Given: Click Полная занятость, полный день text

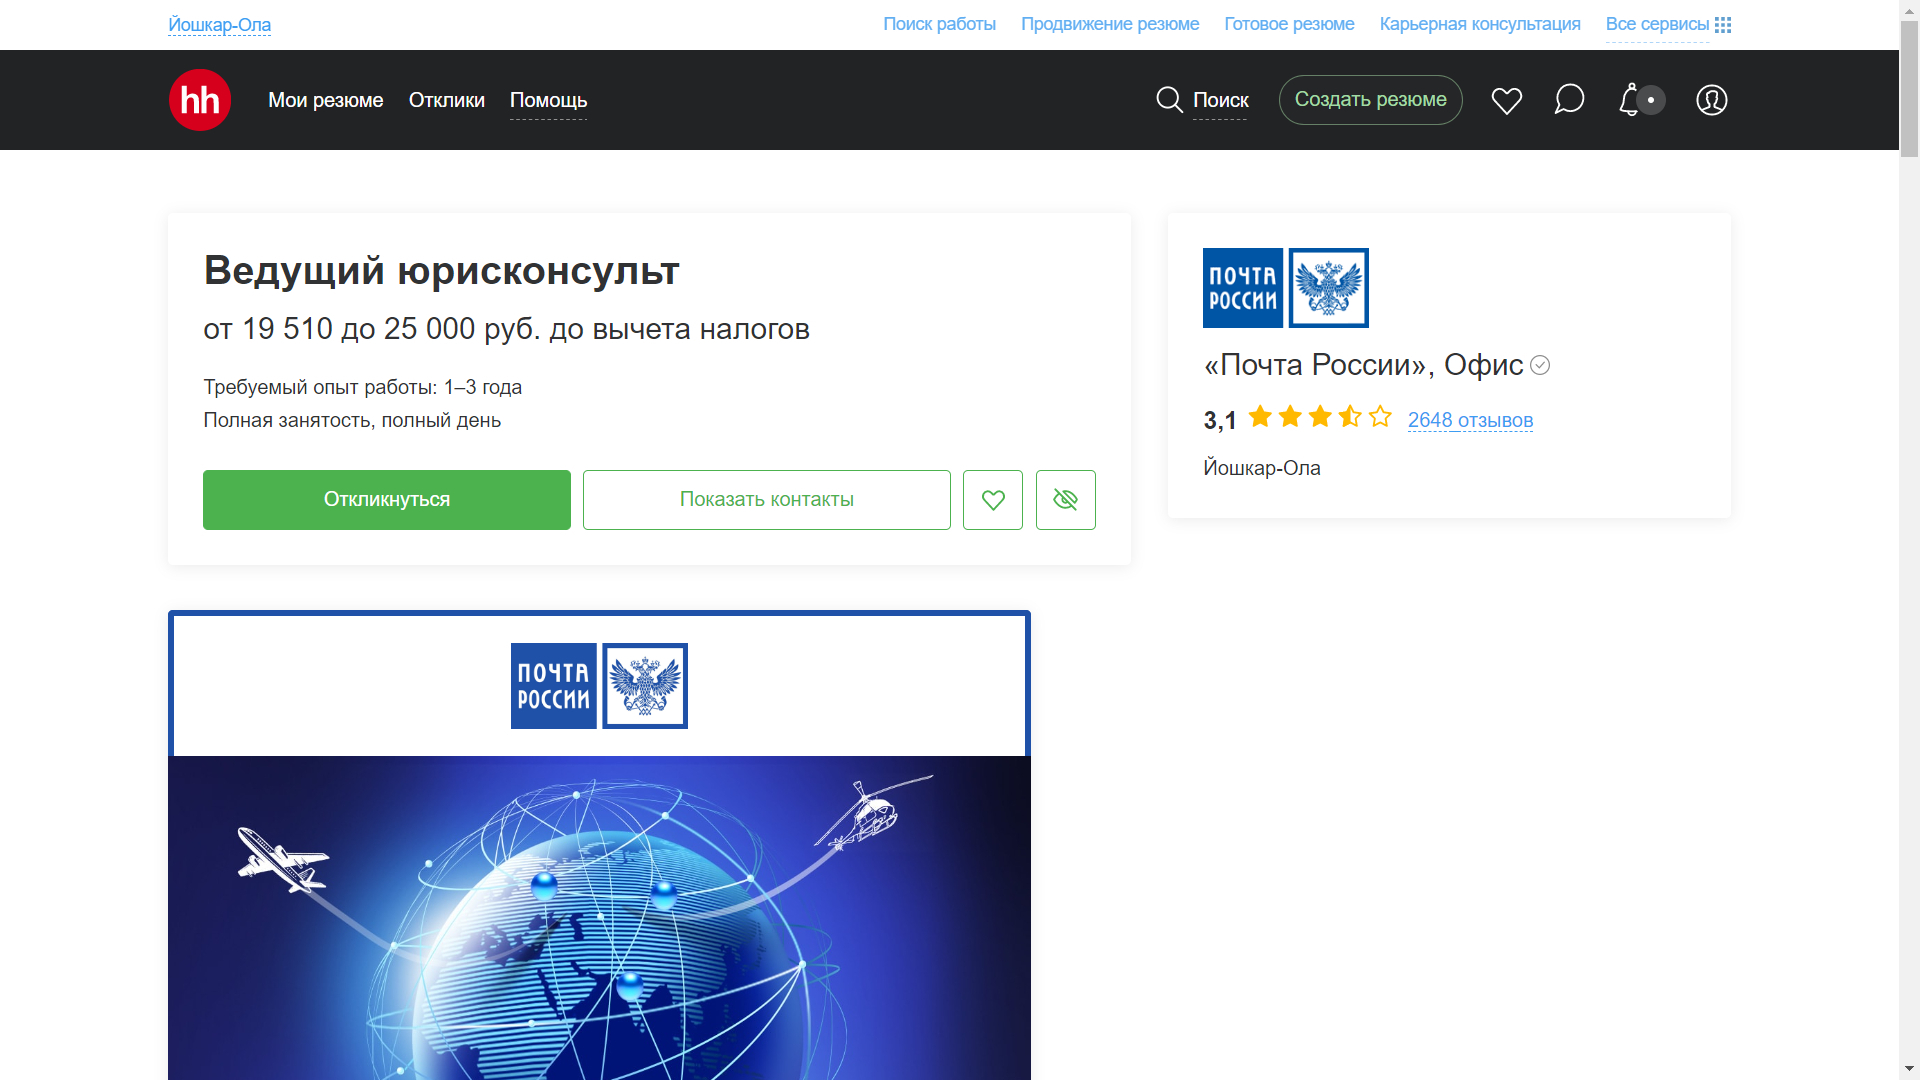Looking at the screenshot, I should point(352,420).
